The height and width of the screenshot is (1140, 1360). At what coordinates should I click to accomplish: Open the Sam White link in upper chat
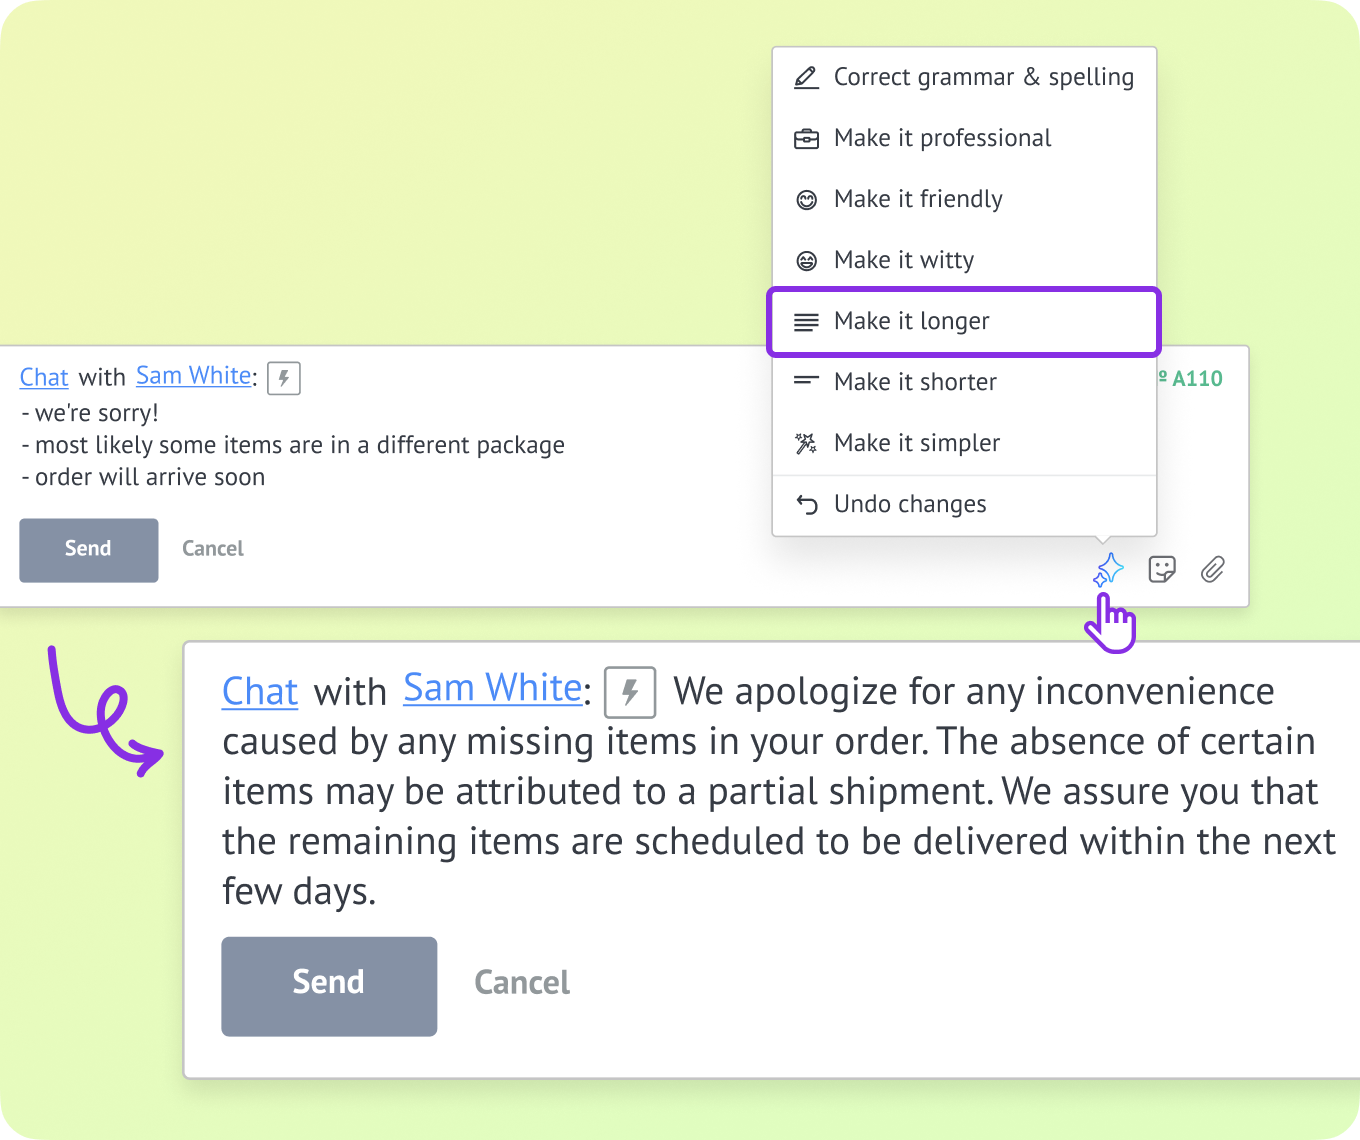194,376
